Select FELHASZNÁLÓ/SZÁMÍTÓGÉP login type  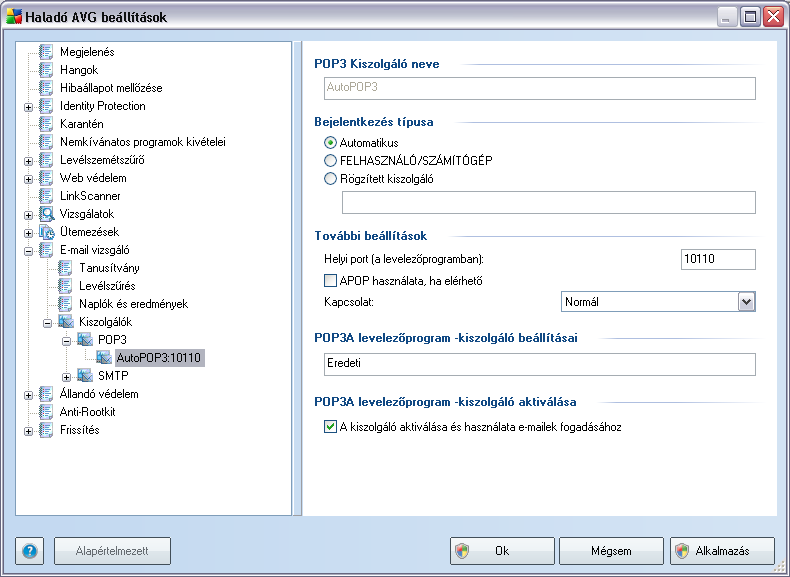(330, 161)
